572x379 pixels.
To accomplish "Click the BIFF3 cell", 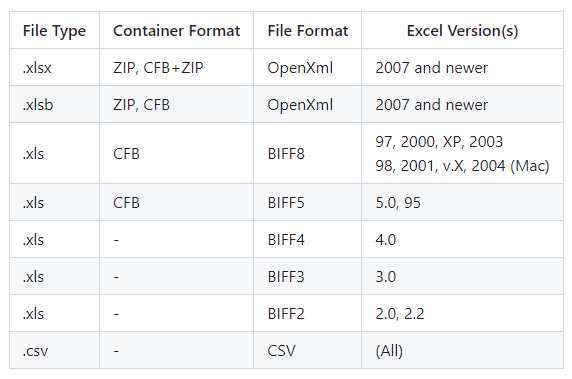I will pos(308,276).
